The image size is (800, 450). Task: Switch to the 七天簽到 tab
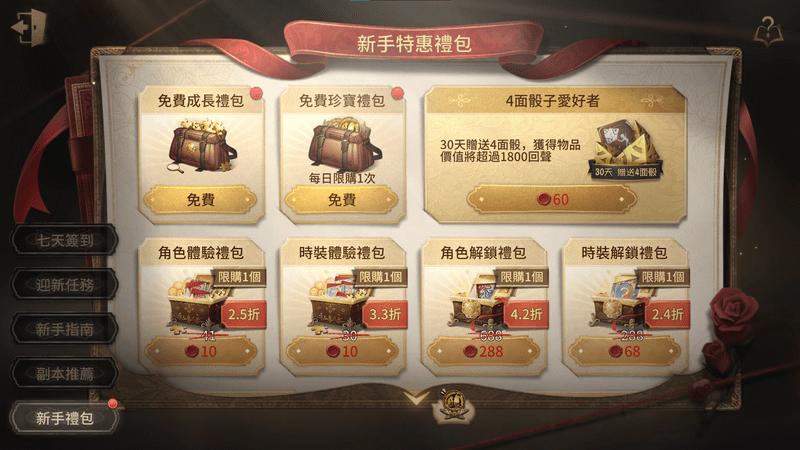[64, 240]
